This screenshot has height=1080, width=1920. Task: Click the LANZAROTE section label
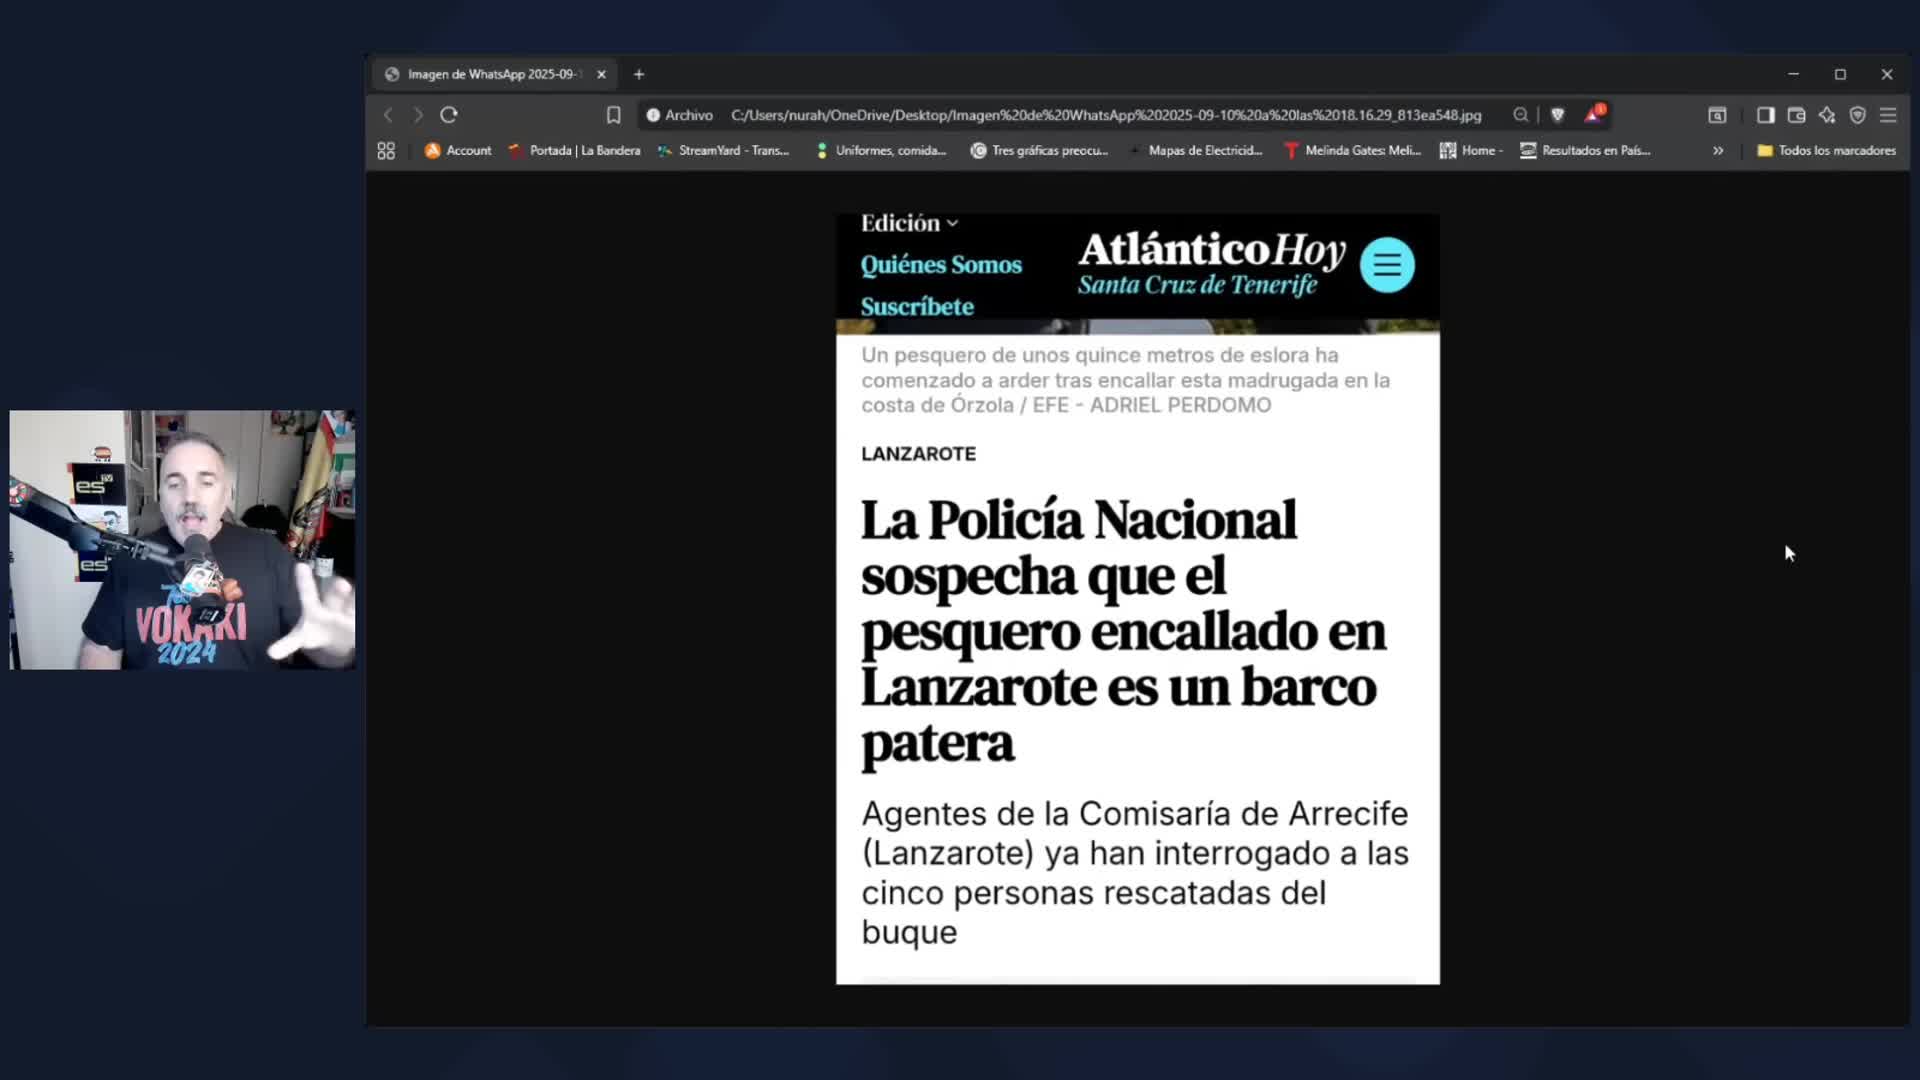918,454
